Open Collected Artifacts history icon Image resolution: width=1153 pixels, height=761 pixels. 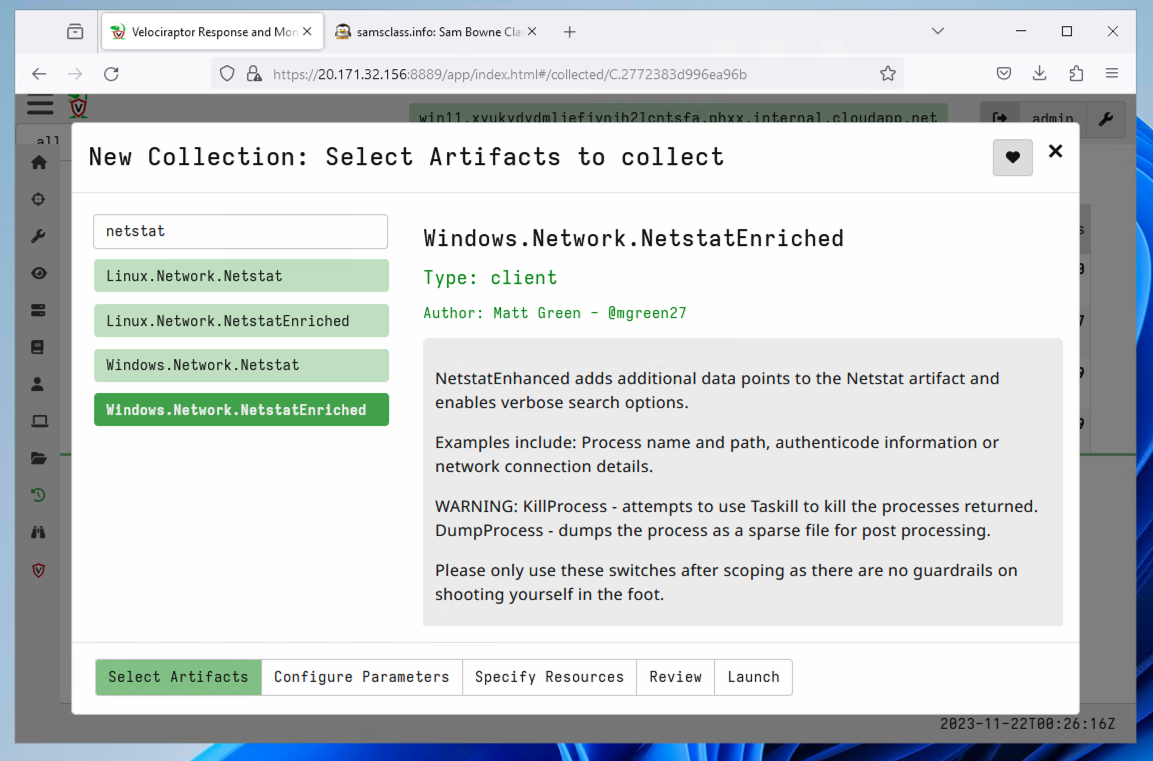click(x=39, y=495)
